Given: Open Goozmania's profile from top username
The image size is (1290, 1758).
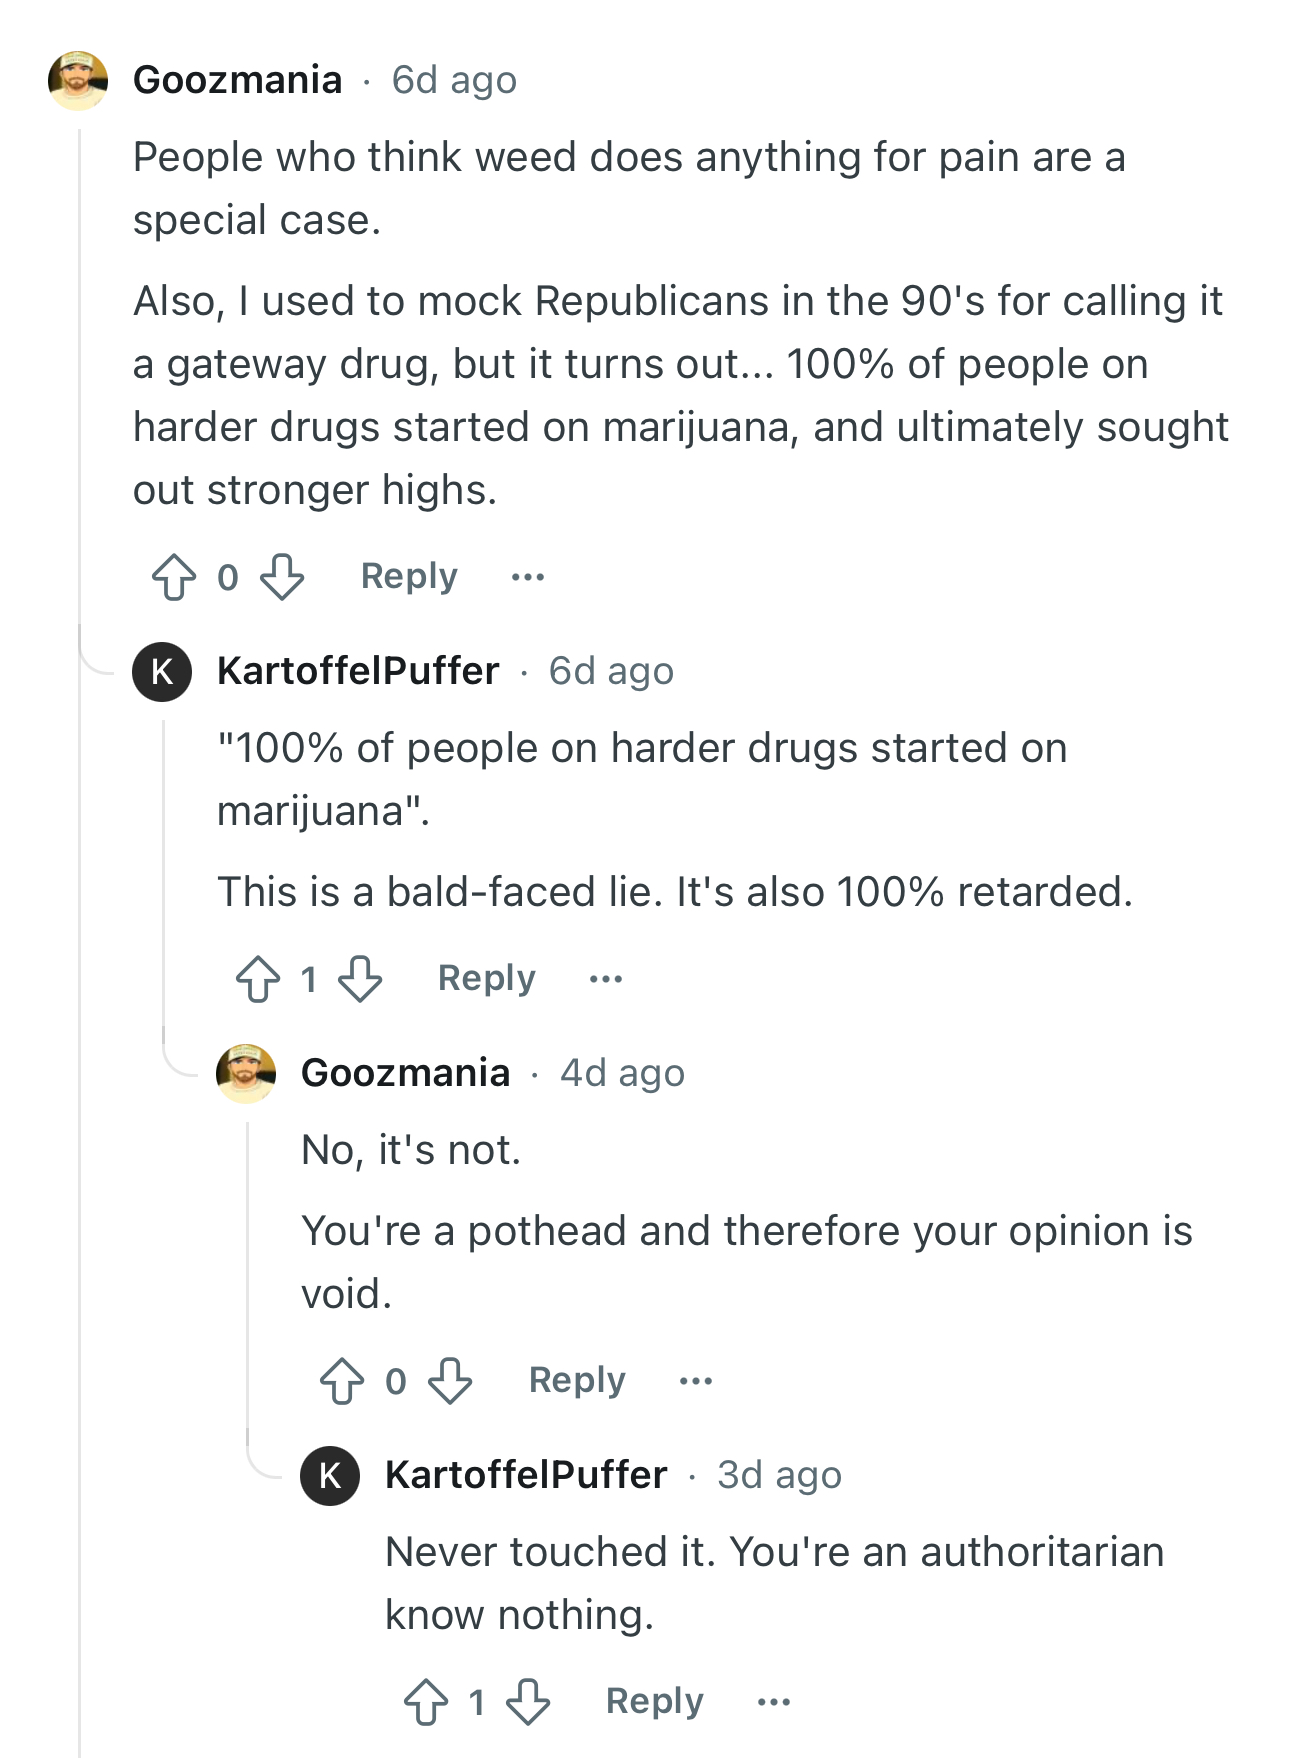Looking at the screenshot, I should pyautogui.click(x=238, y=79).
